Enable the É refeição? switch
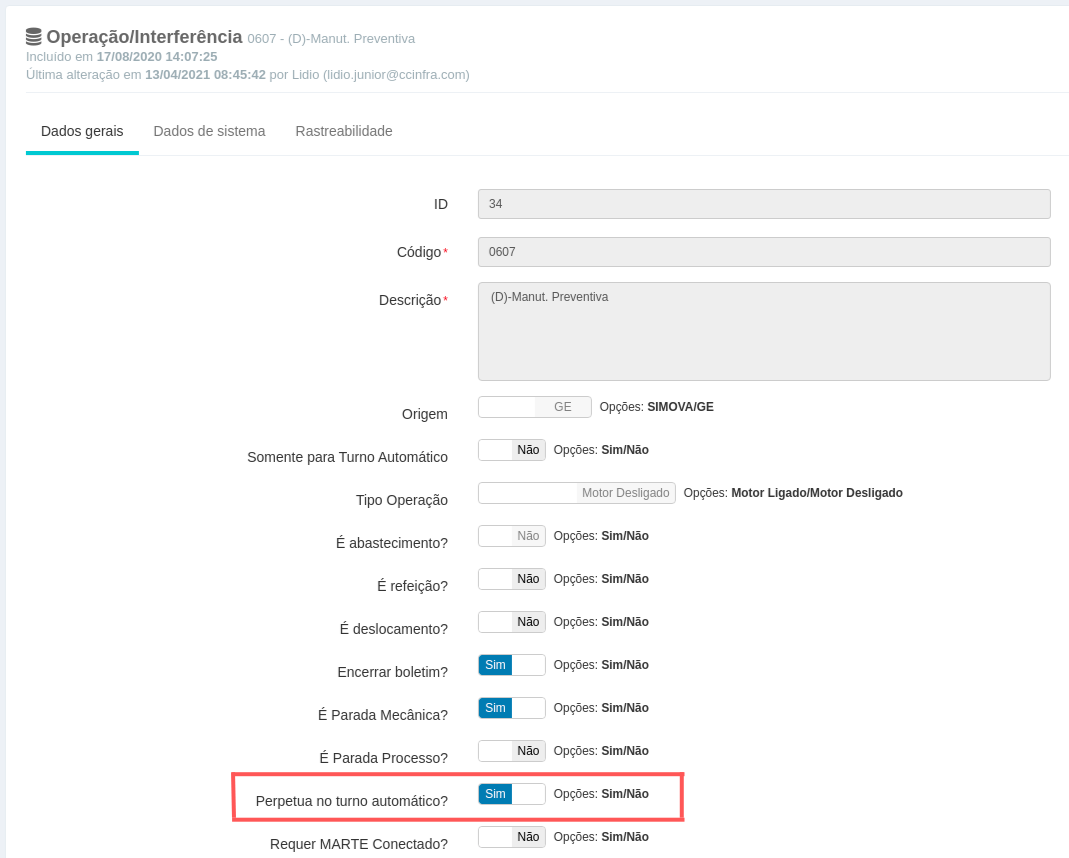The height and width of the screenshot is (858, 1069). coord(511,579)
